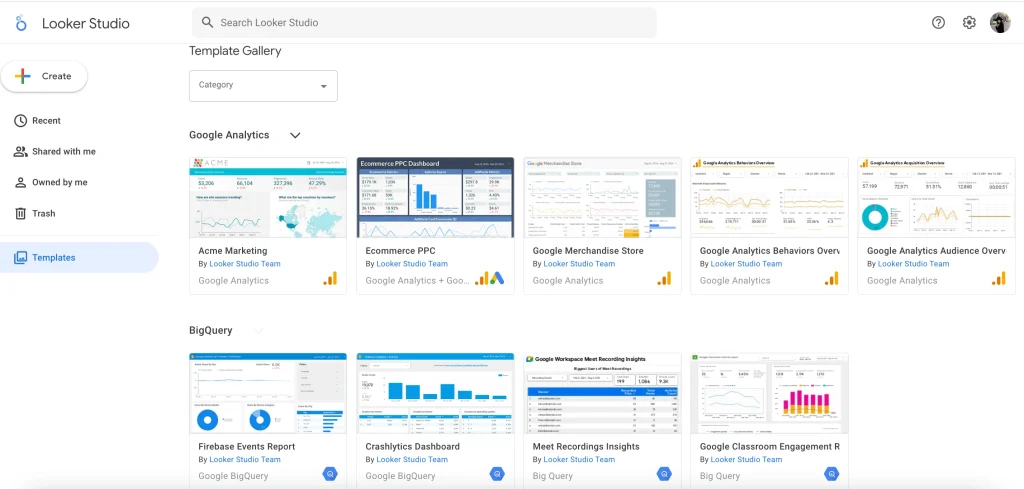
Task: Click the Meet Recordings Insights title text
Action: (x=586, y=447)
